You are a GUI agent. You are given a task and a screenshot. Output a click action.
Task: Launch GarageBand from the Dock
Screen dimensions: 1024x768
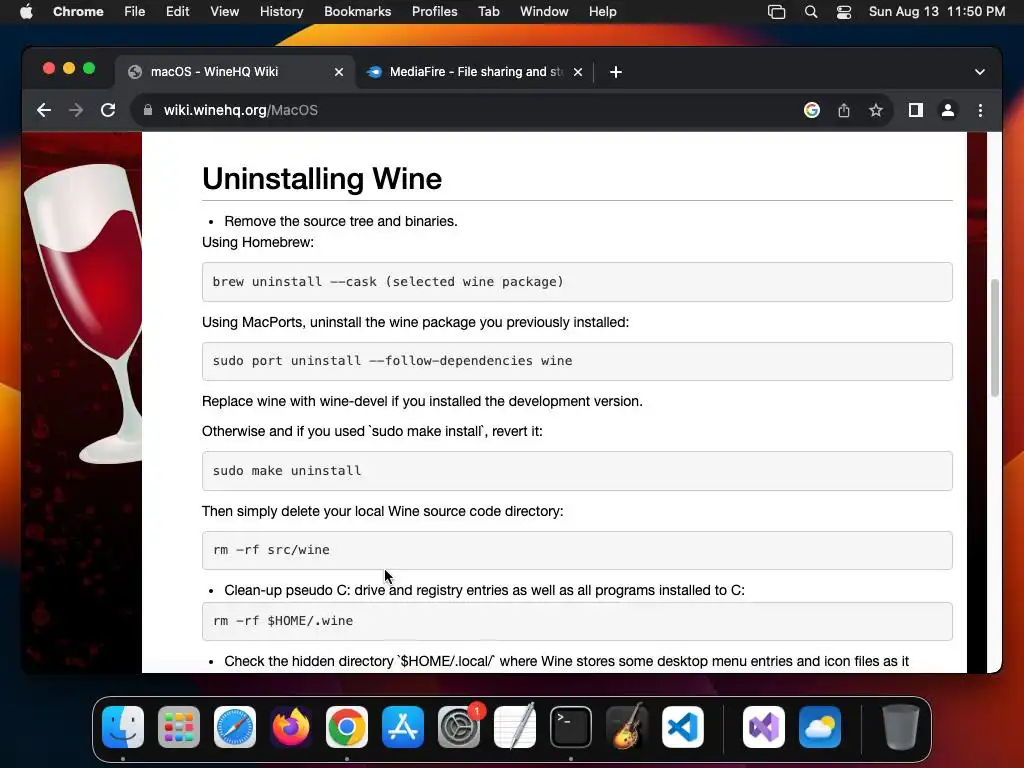pyautogui.click(x=627, y=727)
